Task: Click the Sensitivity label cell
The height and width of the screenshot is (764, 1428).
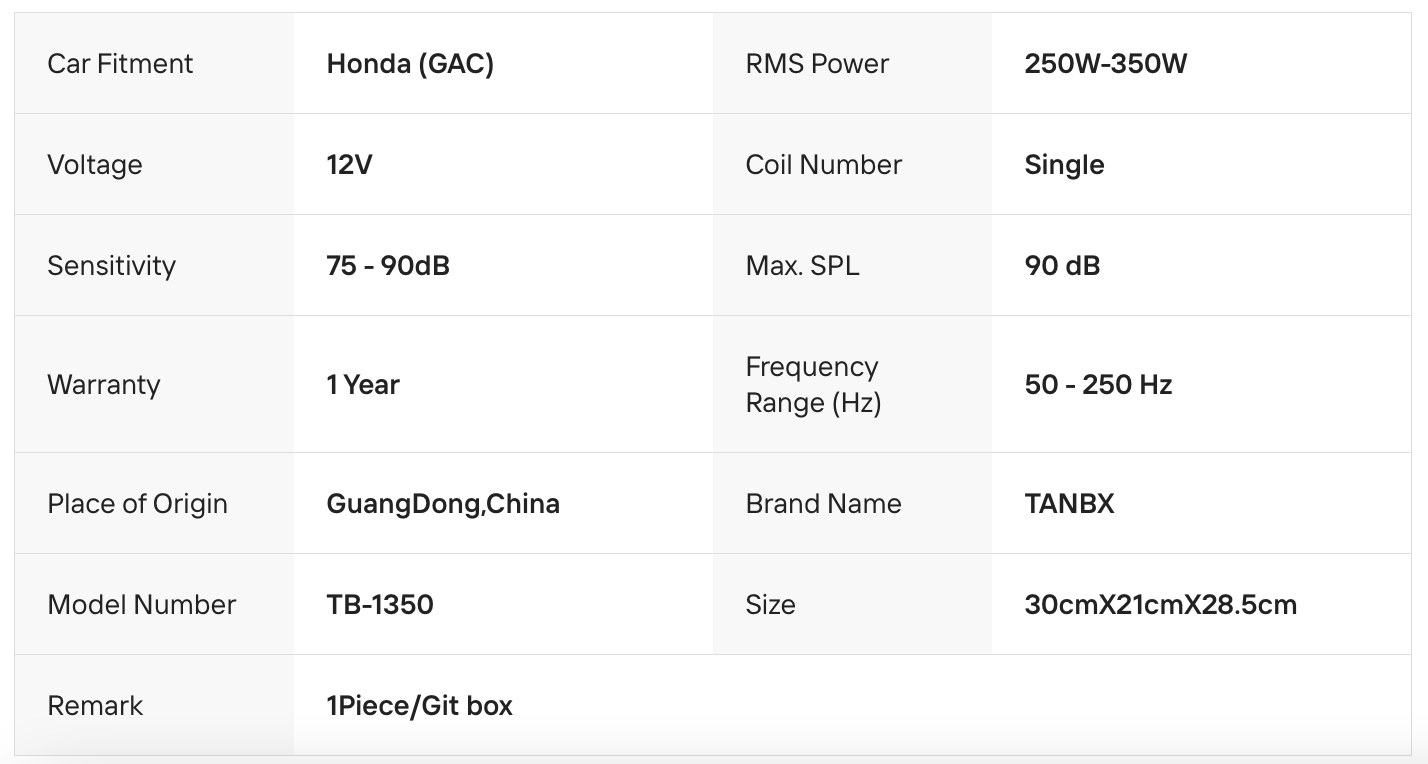Action: click(x=111, y=266)
